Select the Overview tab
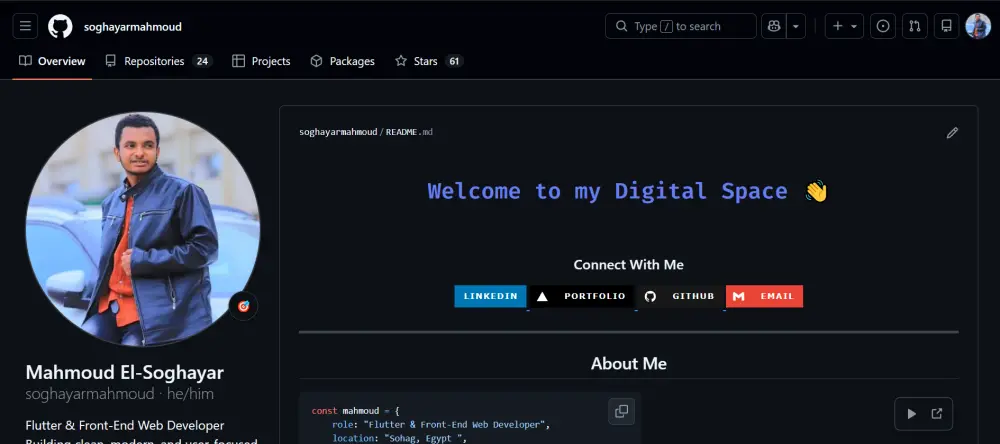1000x444 pixels. [x=52, y=61]
